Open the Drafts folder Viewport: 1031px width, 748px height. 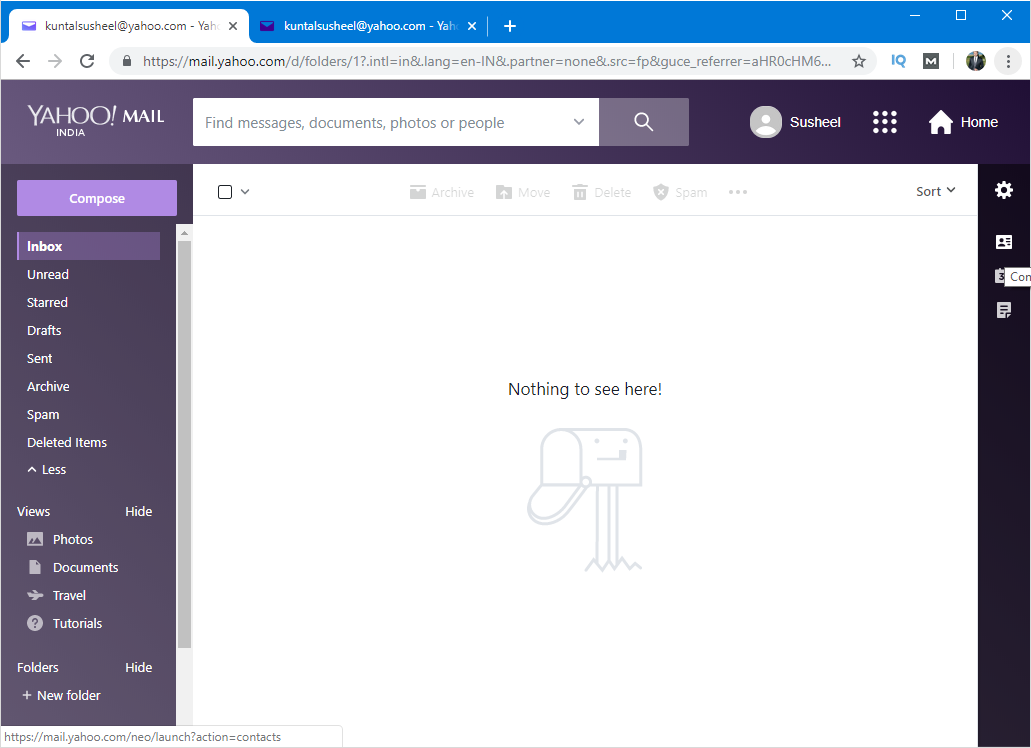[44, 330]
